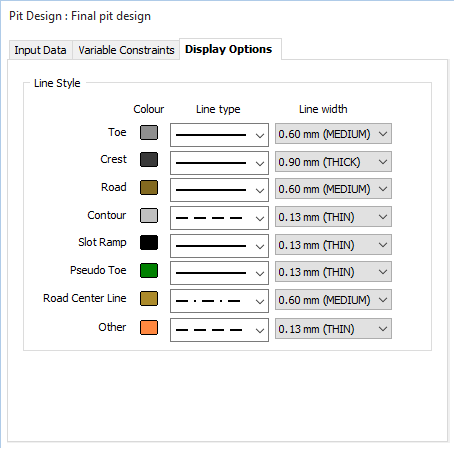Expand the Contour dashed line type dropdown
Viewport: 454px width, 451px height.
point(219,218)
